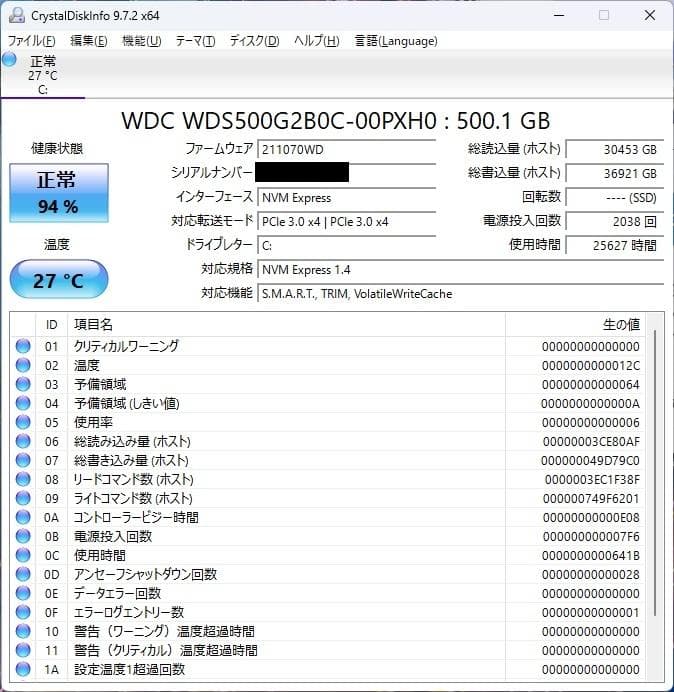674x692 pixels.
Task: Open the テーマ(T) menu
Action: 196,41
